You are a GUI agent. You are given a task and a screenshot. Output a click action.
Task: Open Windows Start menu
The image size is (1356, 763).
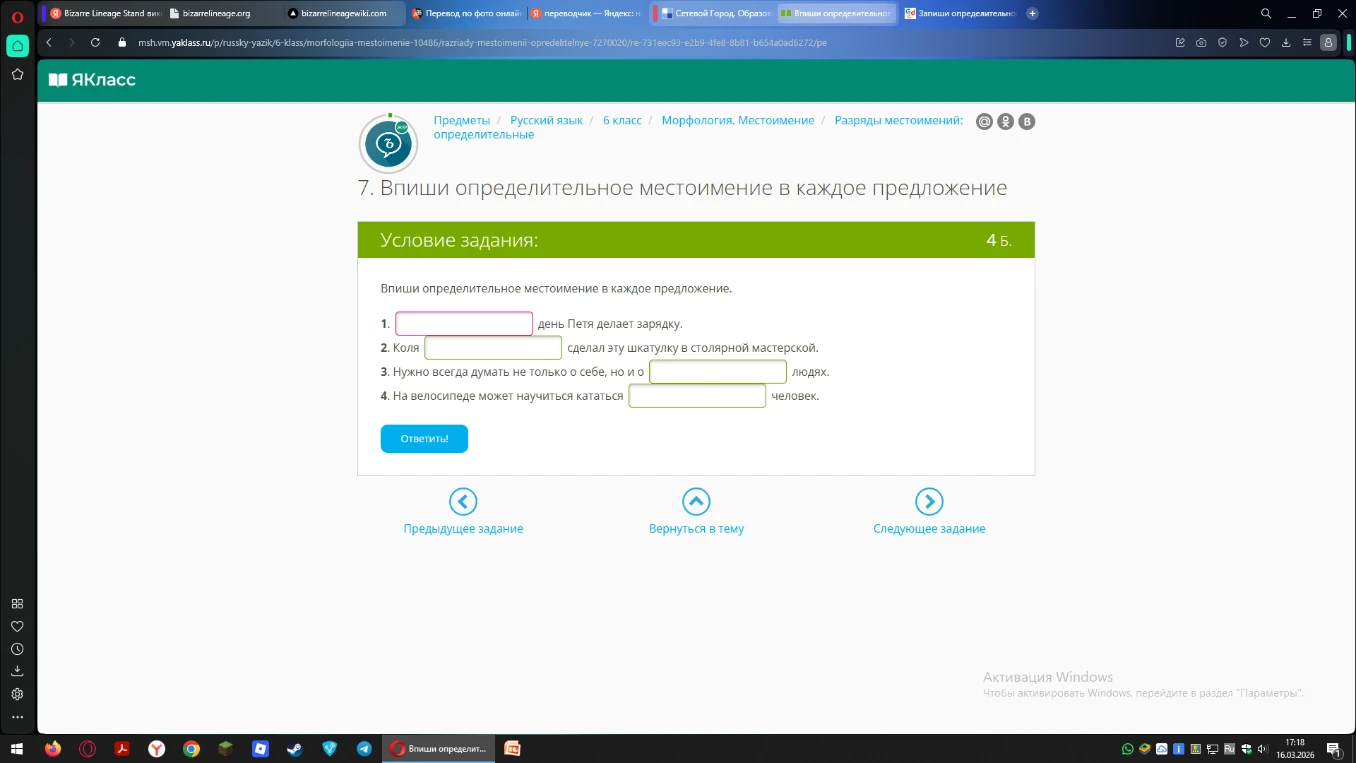pyautogui.click(x=19, y=748)
